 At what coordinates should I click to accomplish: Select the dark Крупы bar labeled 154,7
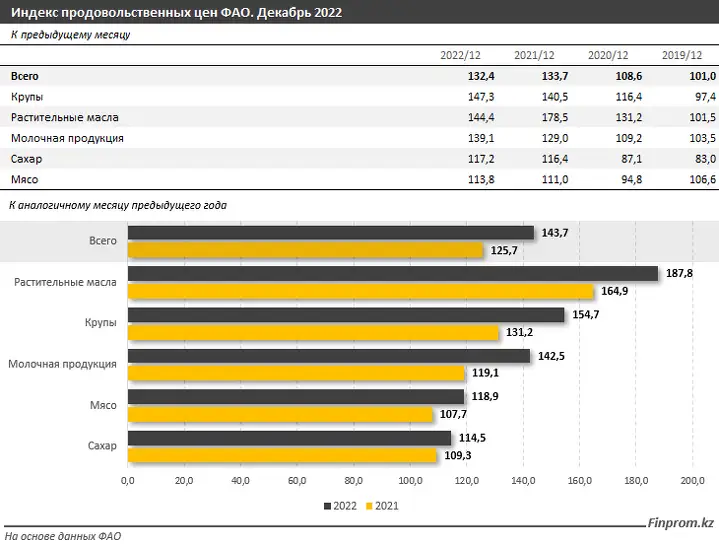346,314
